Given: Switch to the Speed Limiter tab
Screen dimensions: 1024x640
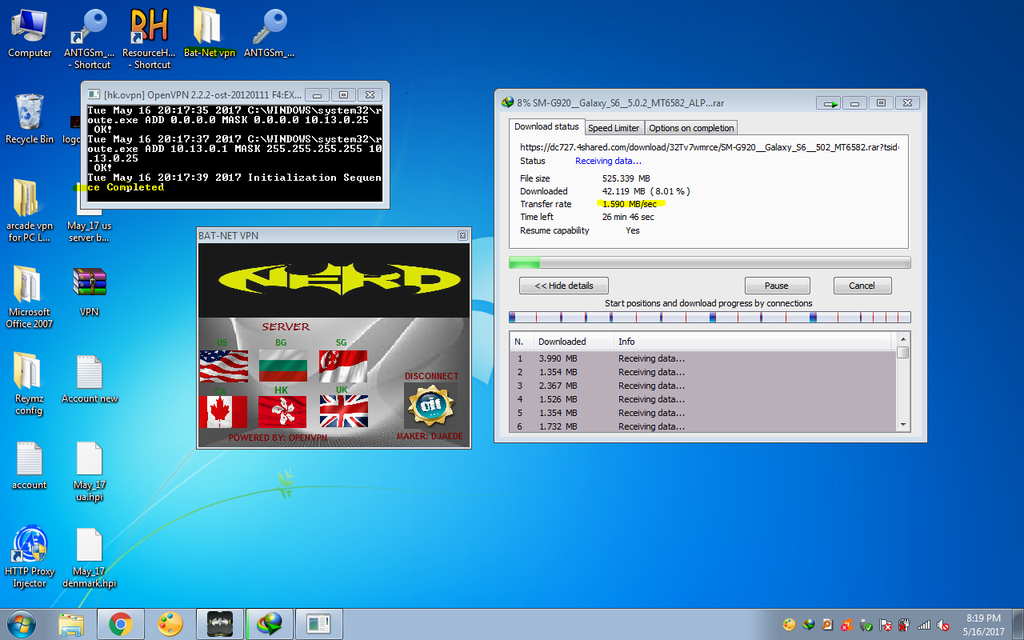Looking at the screenshot, I should 613,128.
